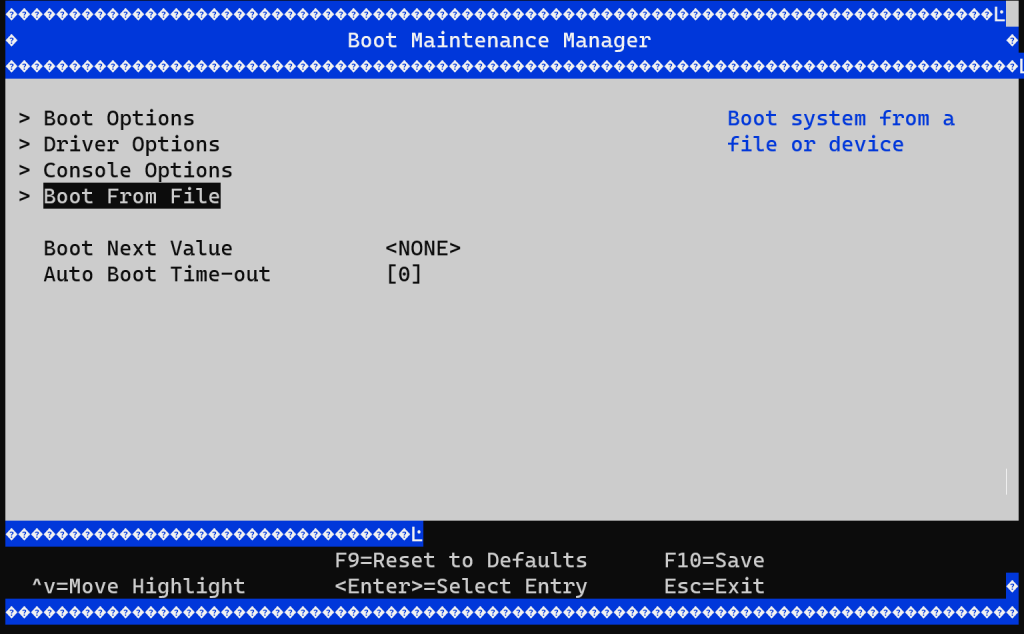Viewport: 1024px width, 634px height.
Task: Edit the Auto Boot Time-out [0] field
Action: pyautogui.click(x=404, y=275)
